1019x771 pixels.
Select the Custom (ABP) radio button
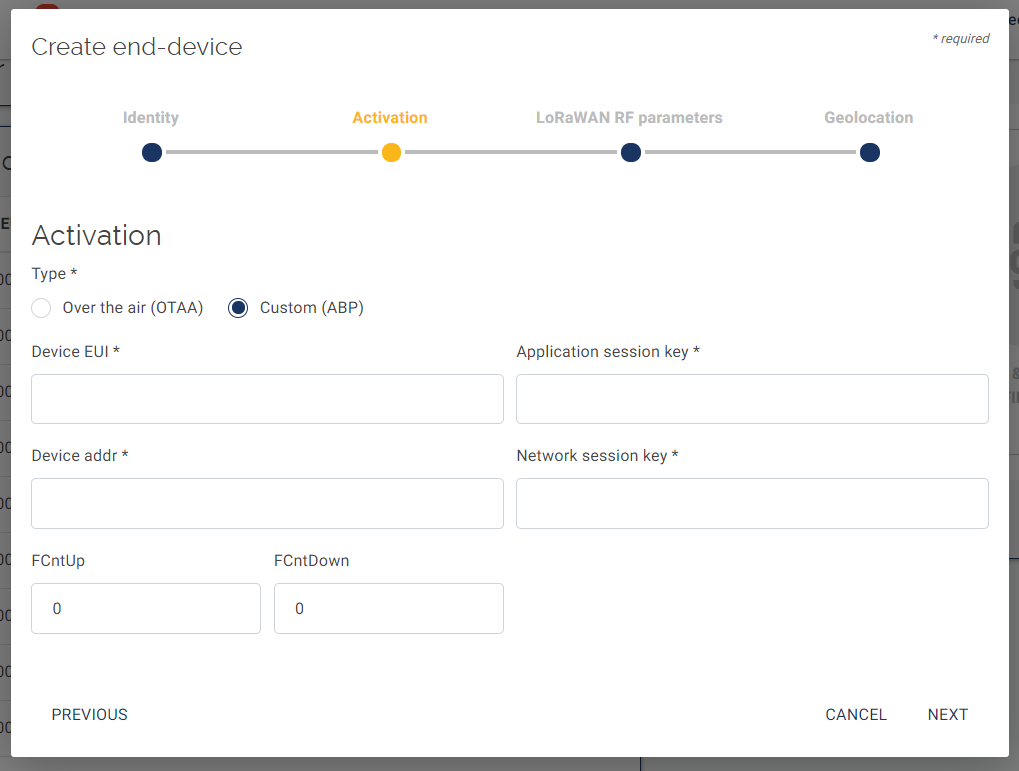tap(238, 308)
